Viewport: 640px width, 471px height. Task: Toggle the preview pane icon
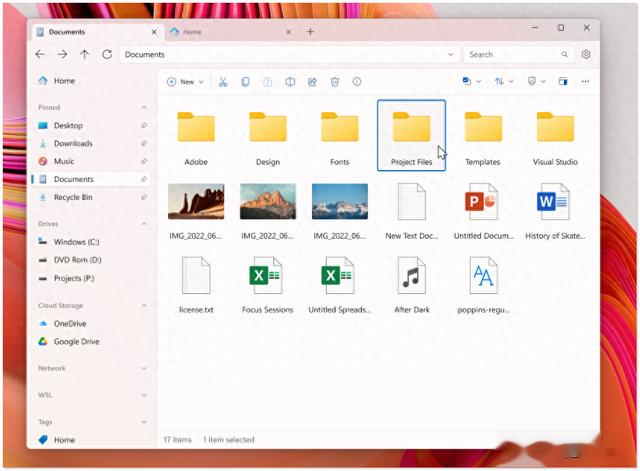563,82
